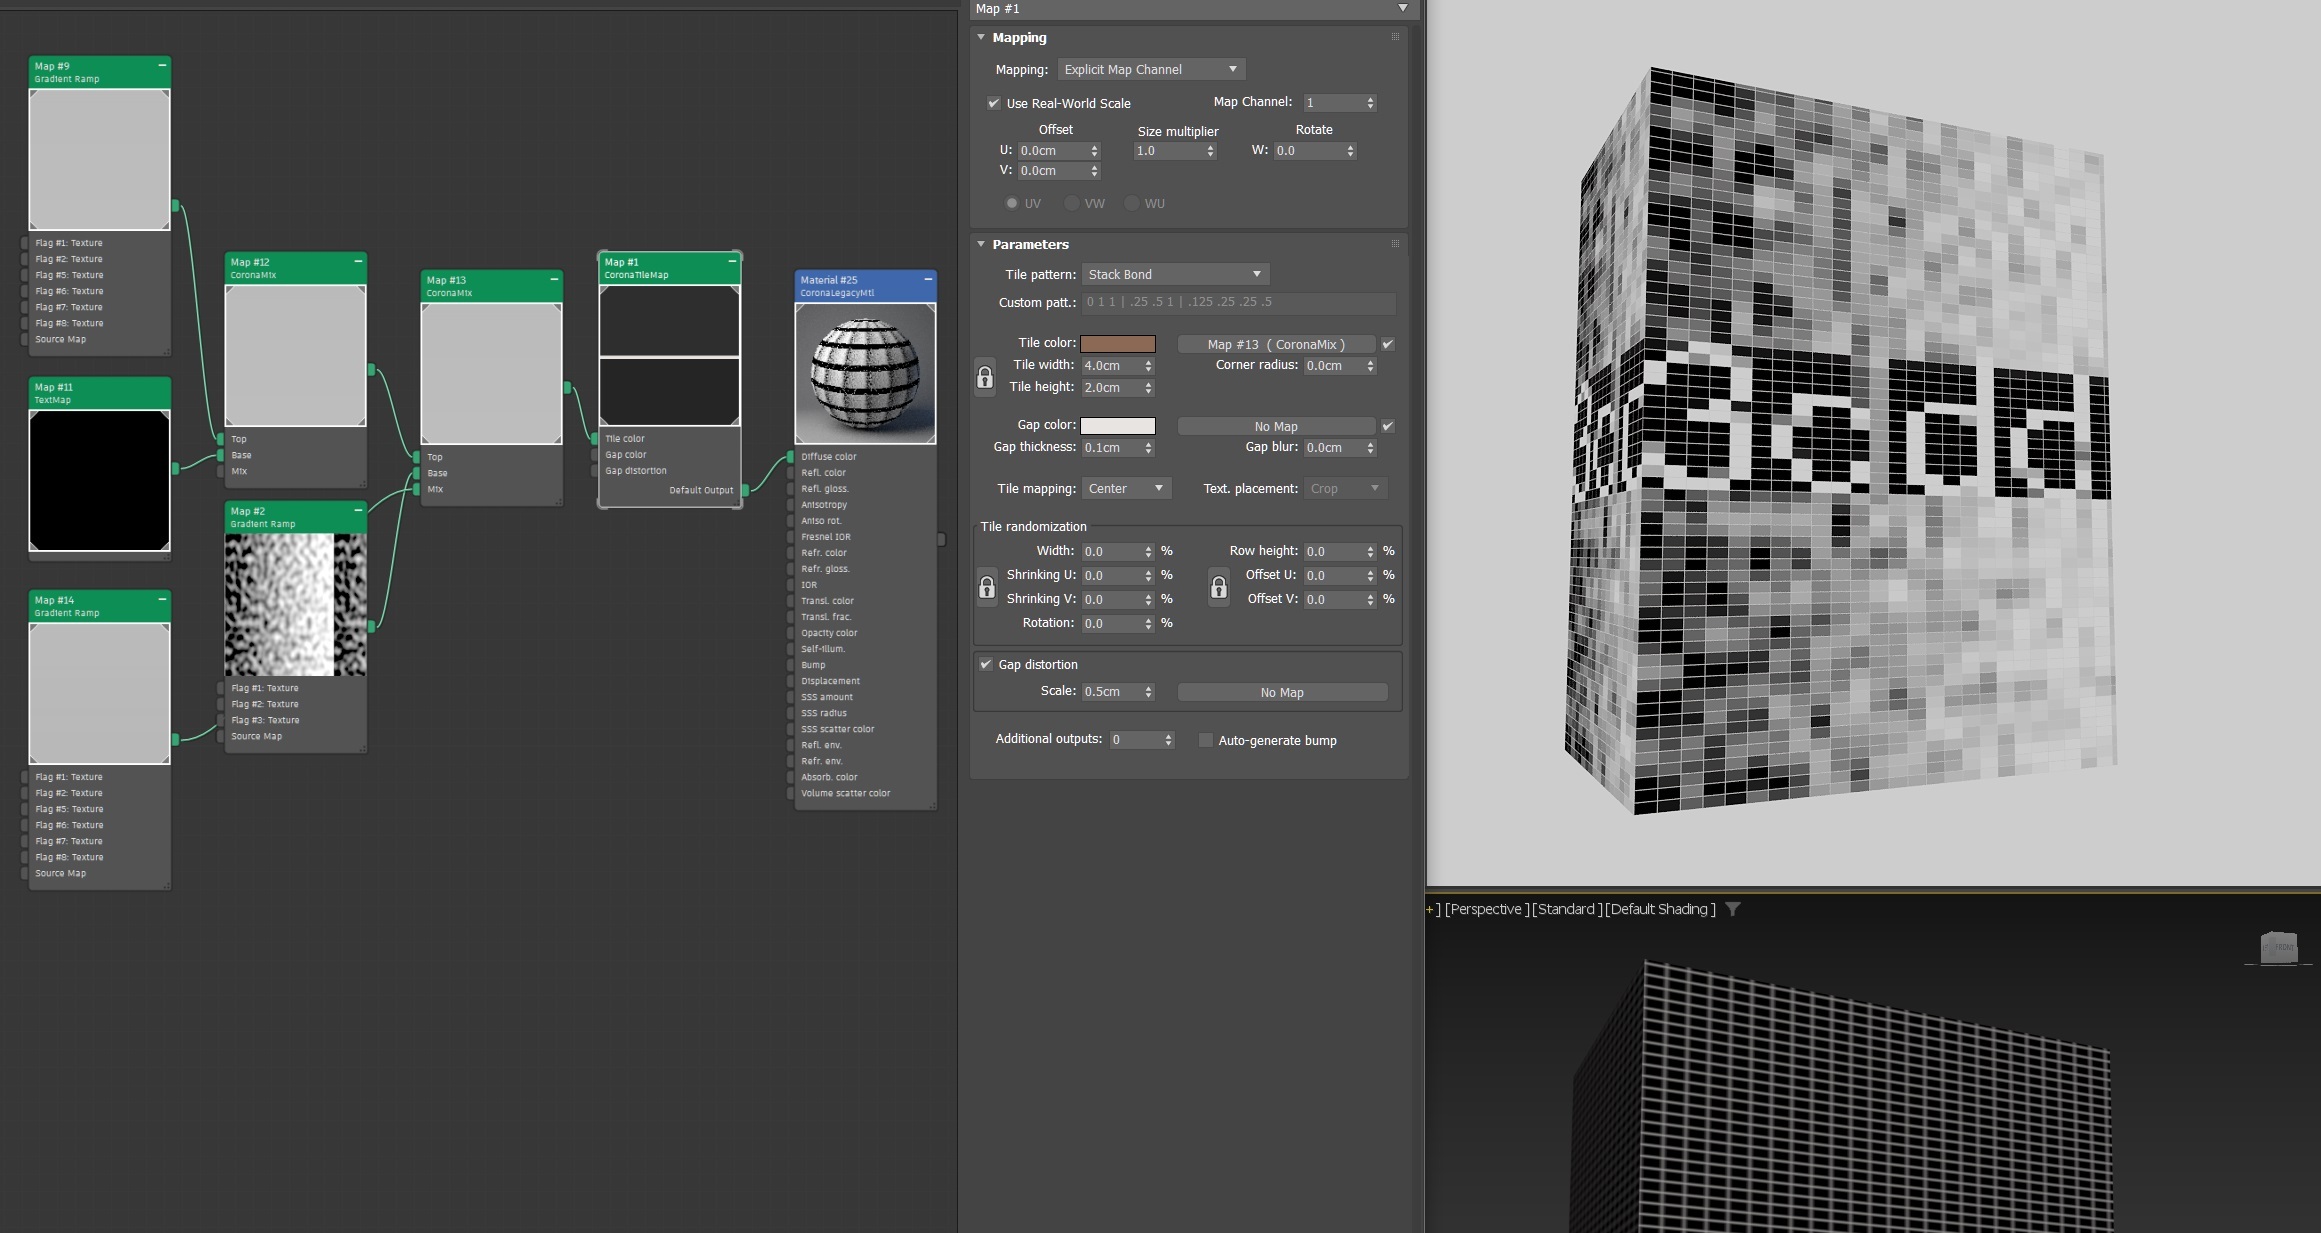Toggle the Tile color map enable checkbox
Screen dimensions: 2321x1233
1388,344
